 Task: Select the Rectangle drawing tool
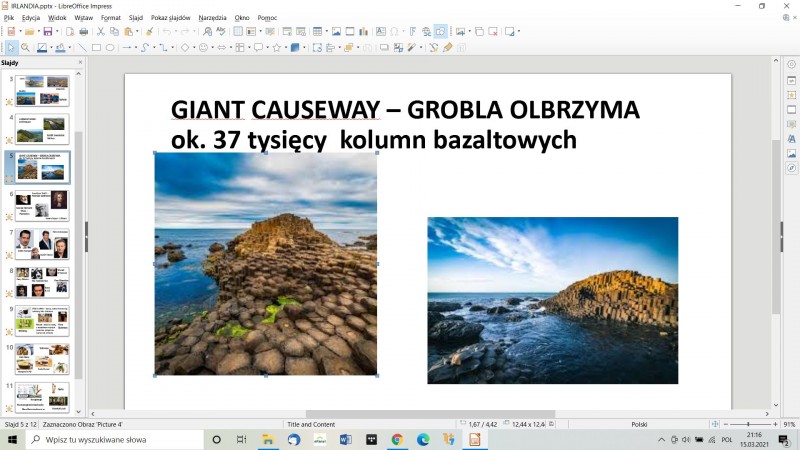pos(96,47)
